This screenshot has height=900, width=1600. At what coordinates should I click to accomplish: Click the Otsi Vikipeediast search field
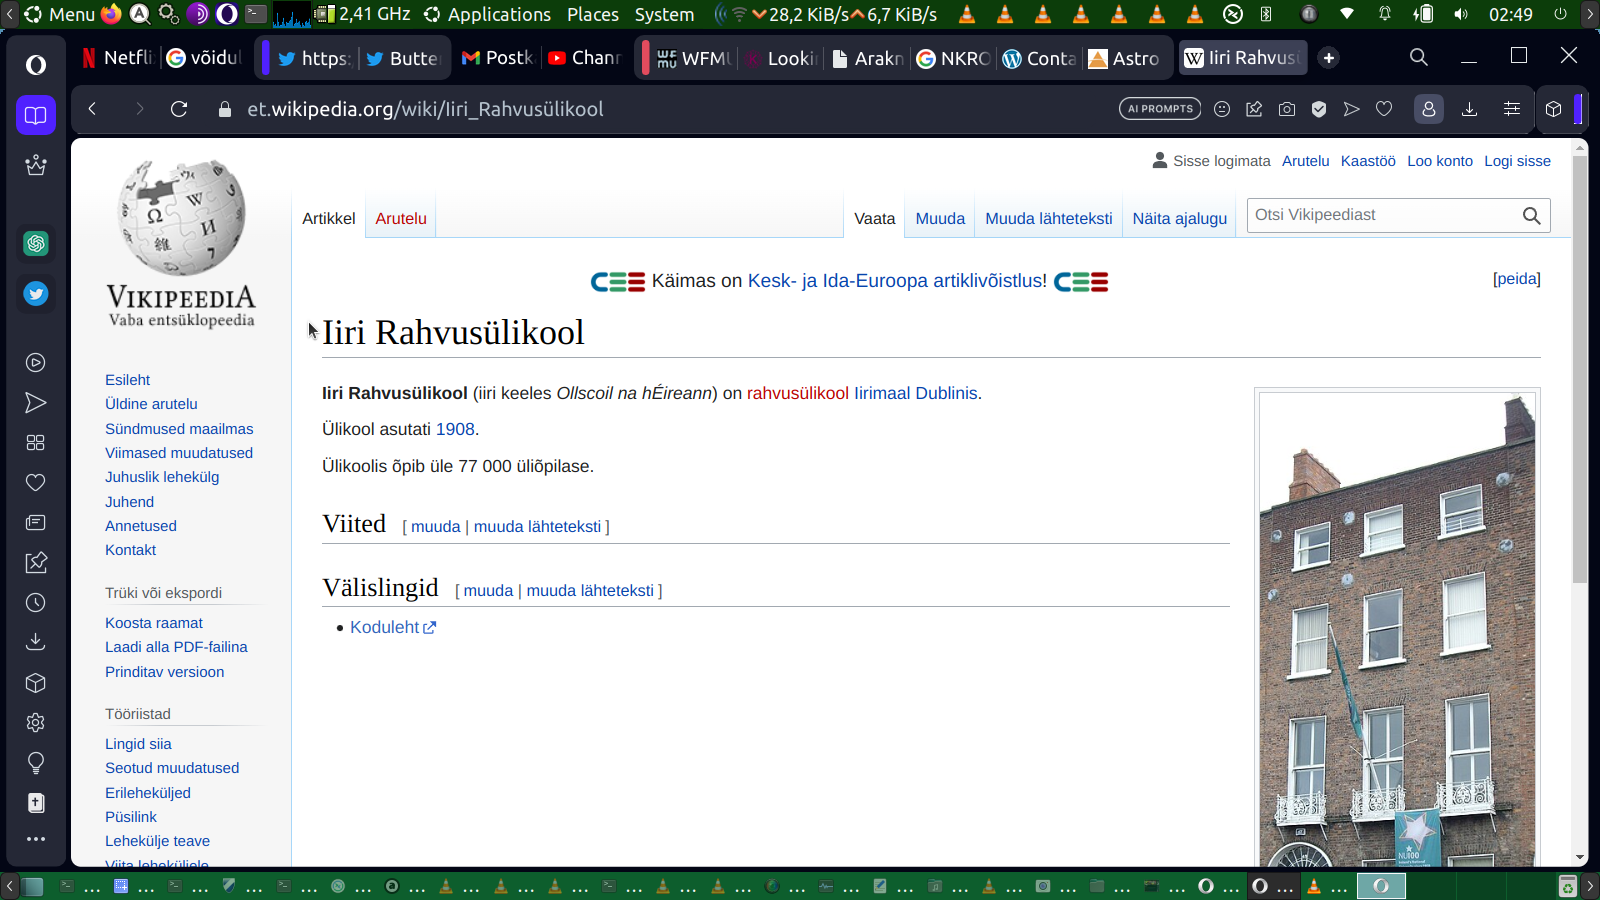(x=1385, y=215)
